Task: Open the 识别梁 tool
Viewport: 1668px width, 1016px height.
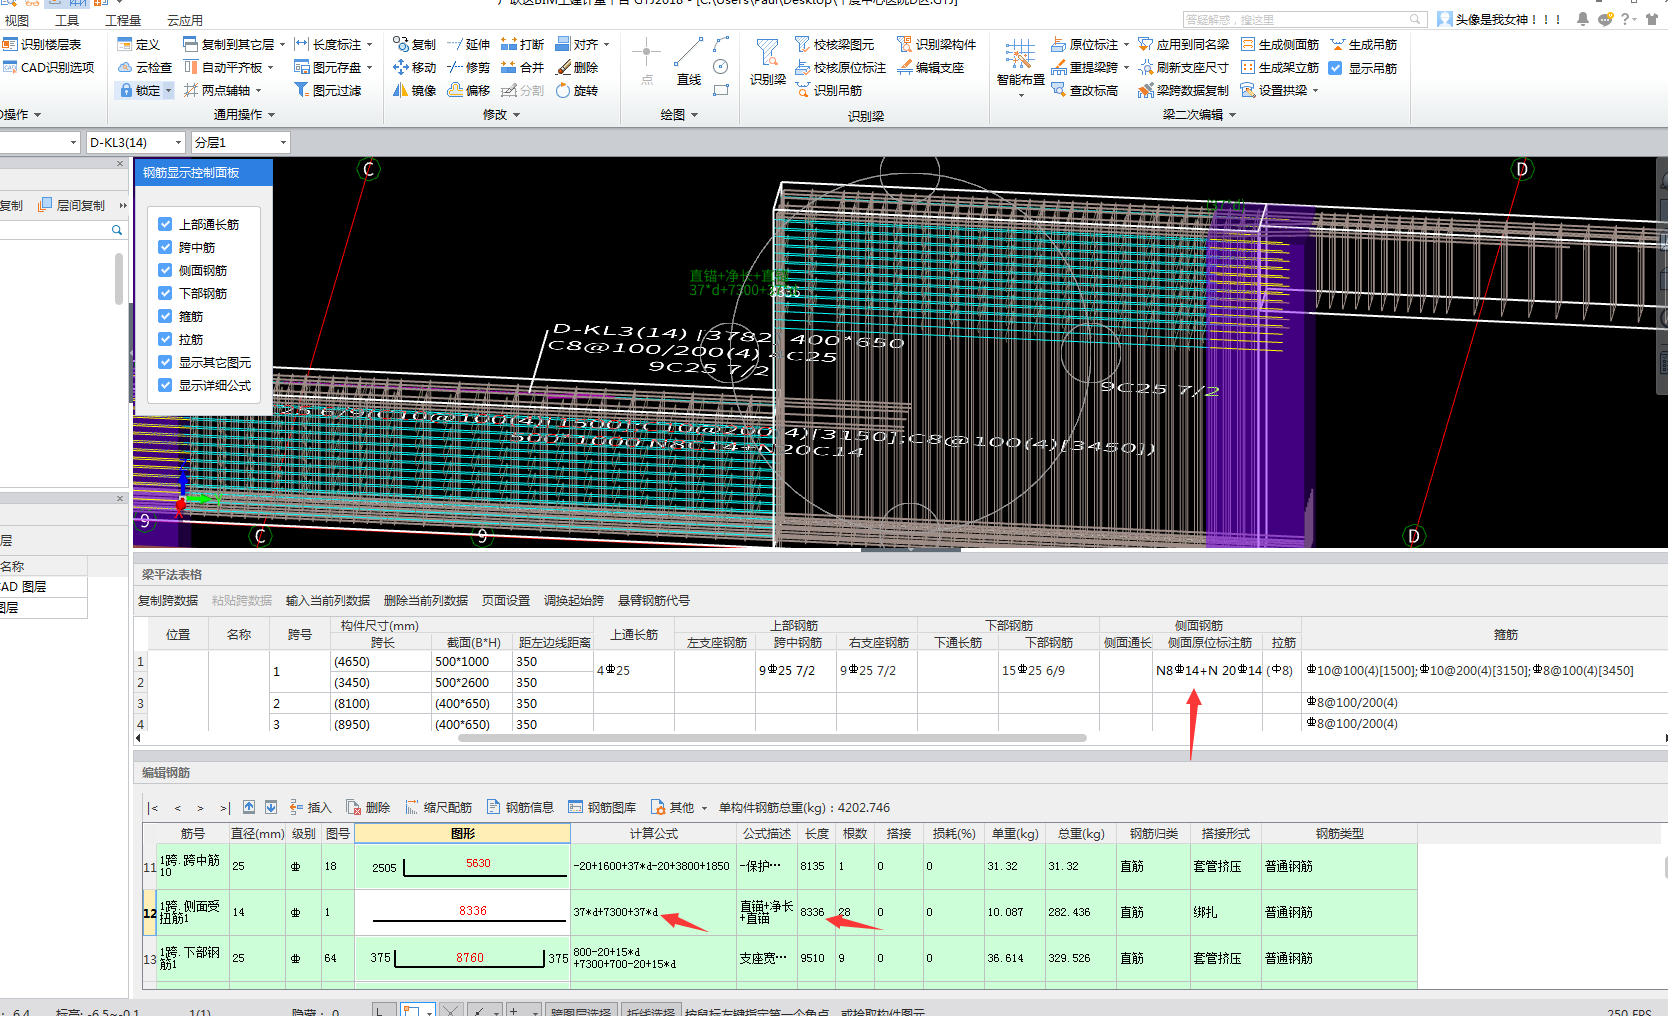Action: click(x=767, y=60)
